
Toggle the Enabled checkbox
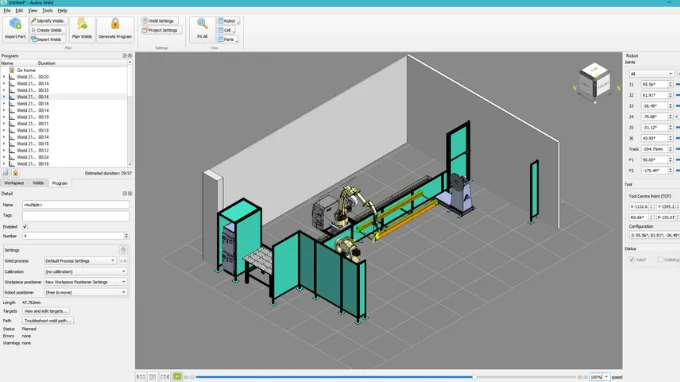25,226
